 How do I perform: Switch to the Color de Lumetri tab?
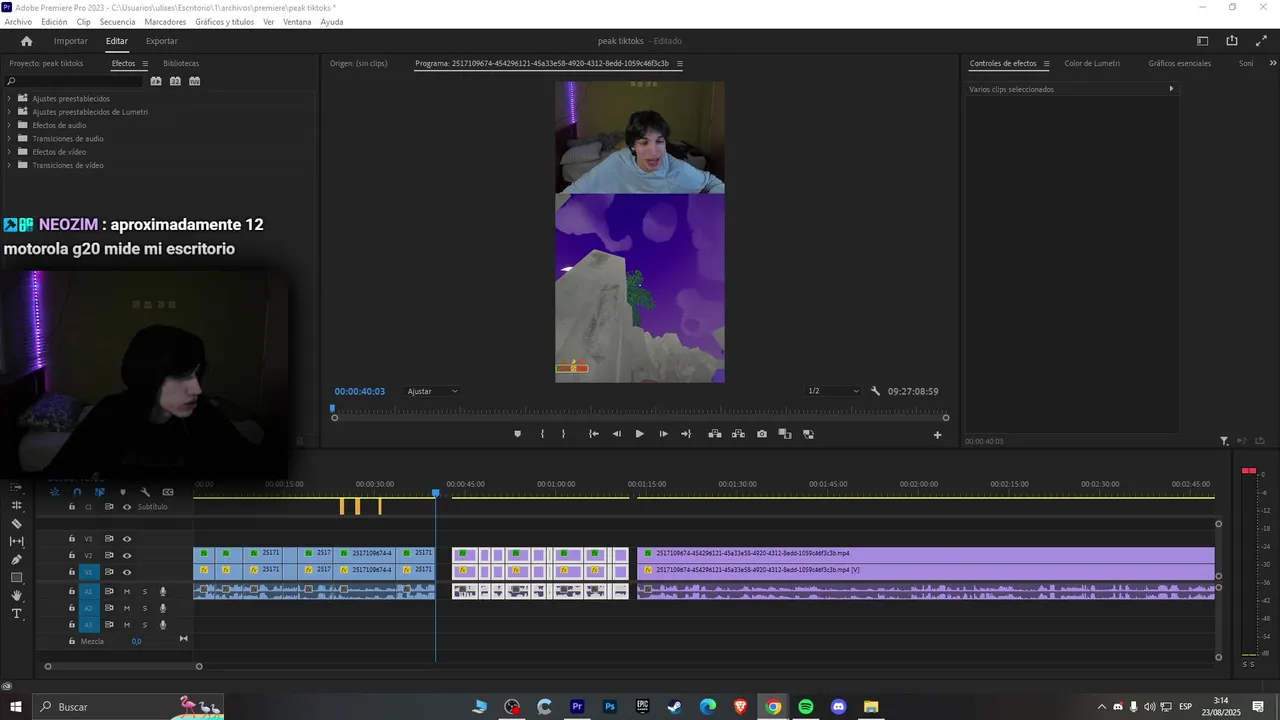[1092, 64]
